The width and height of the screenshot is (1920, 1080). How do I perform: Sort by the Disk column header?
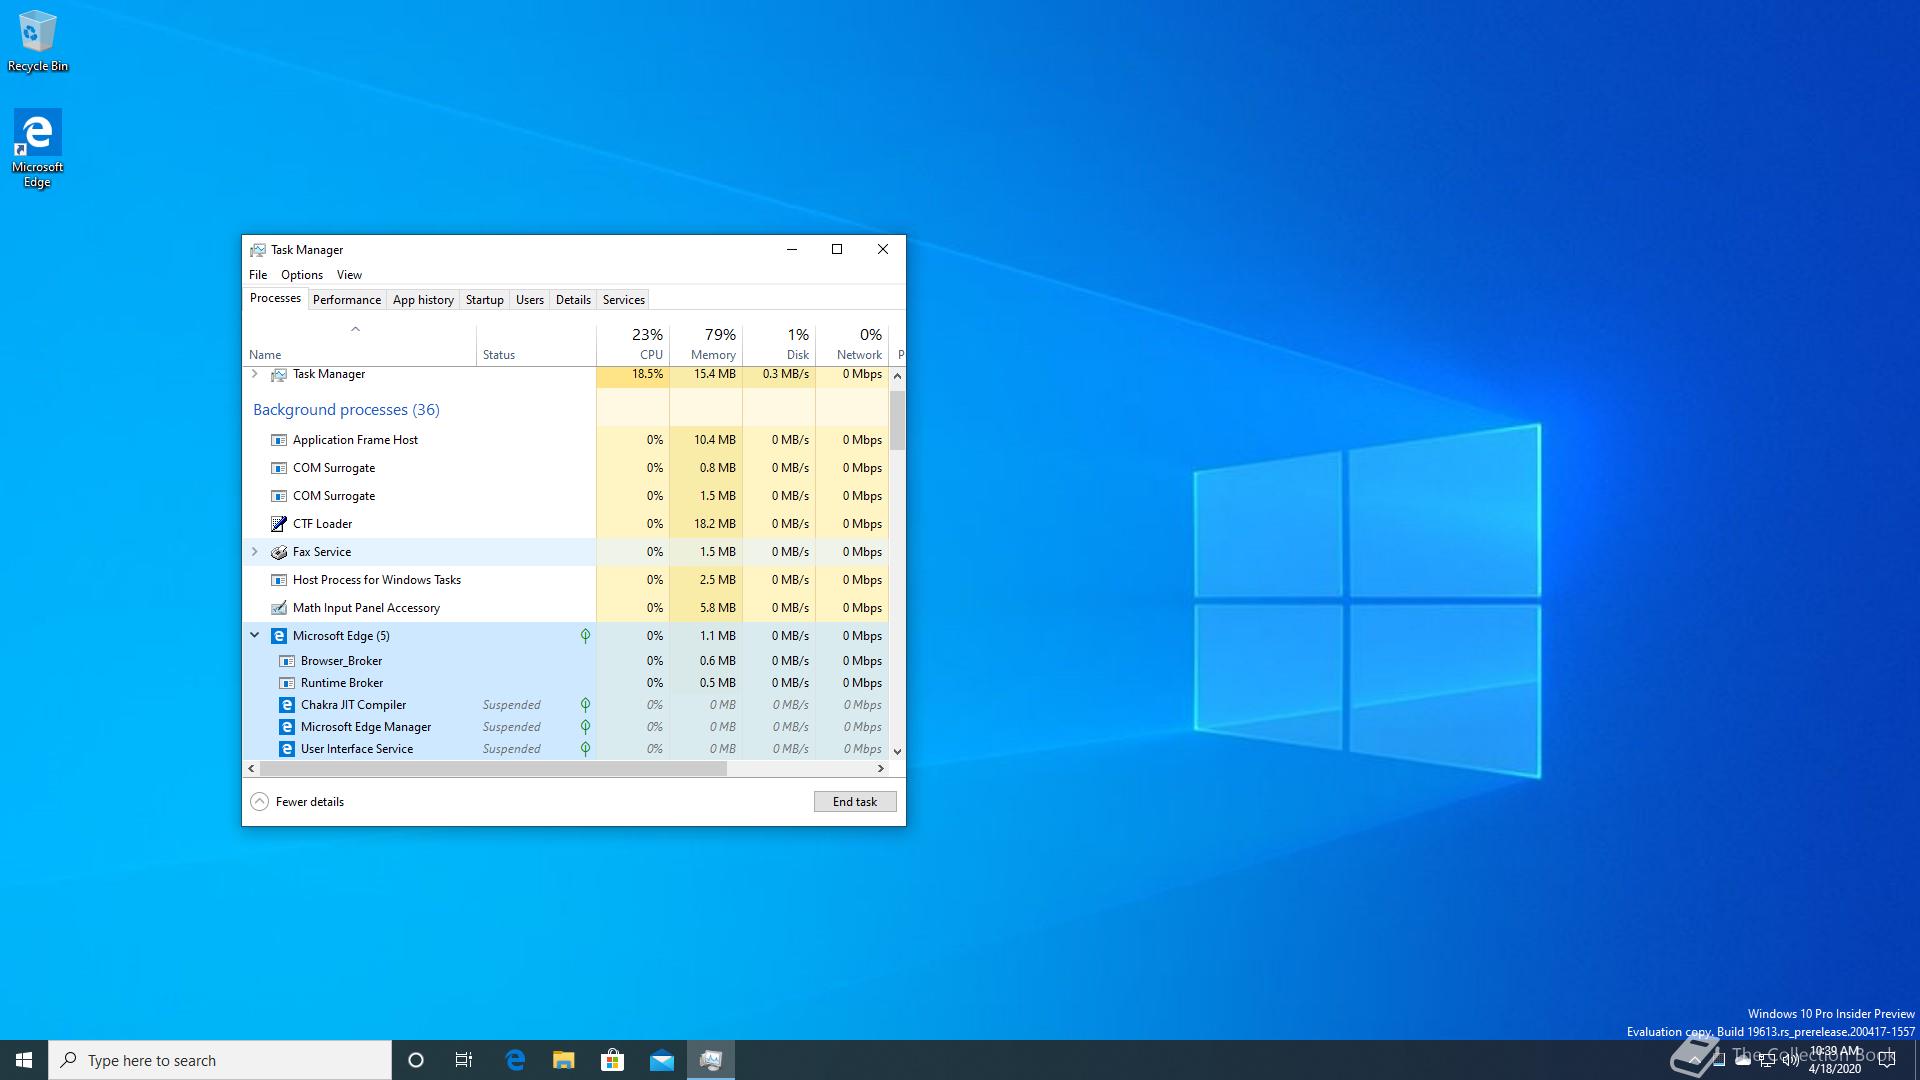779,346
